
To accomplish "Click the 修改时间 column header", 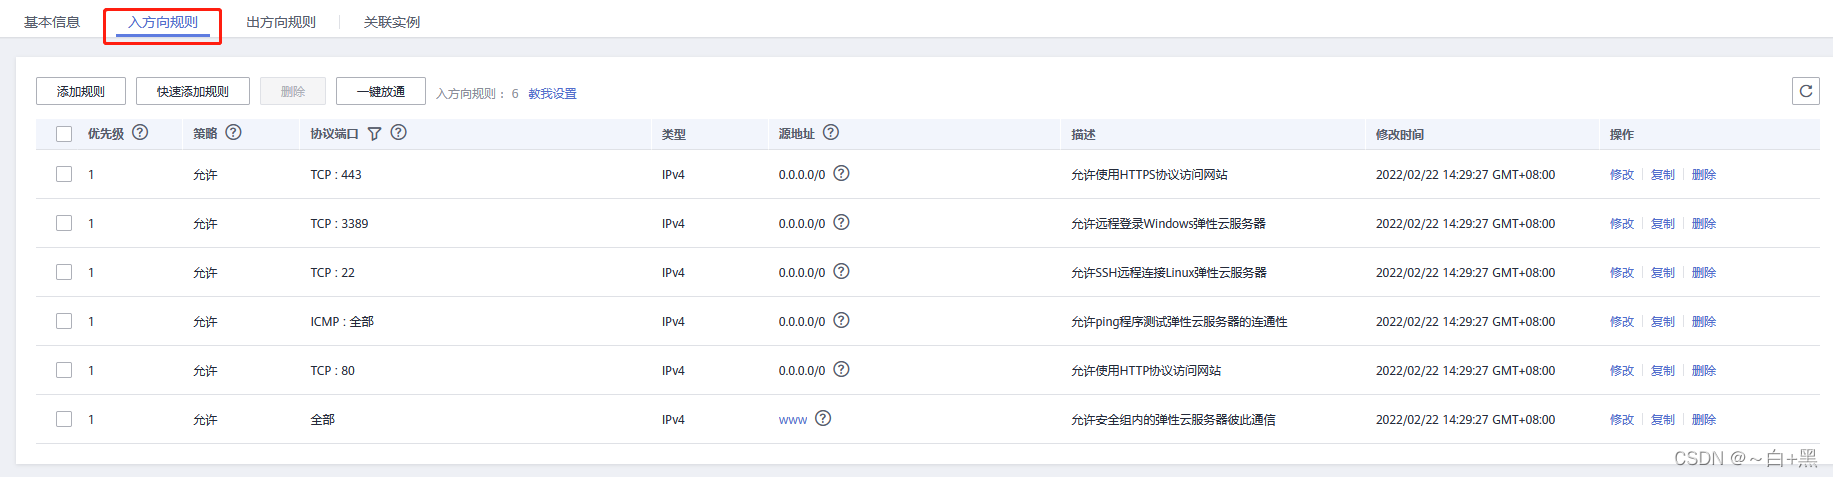I will point(1400,134).
